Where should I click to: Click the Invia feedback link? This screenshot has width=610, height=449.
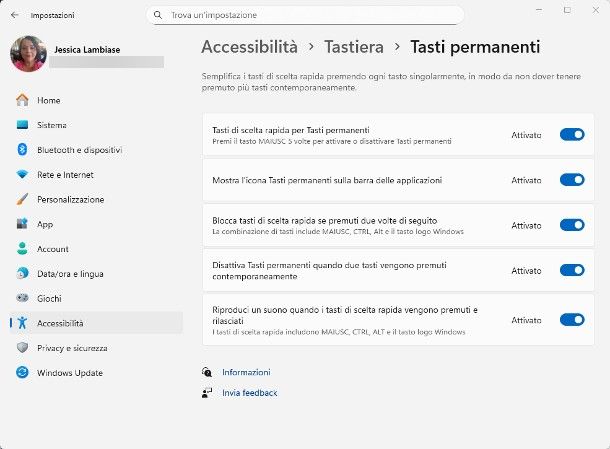tap(249, 393)
